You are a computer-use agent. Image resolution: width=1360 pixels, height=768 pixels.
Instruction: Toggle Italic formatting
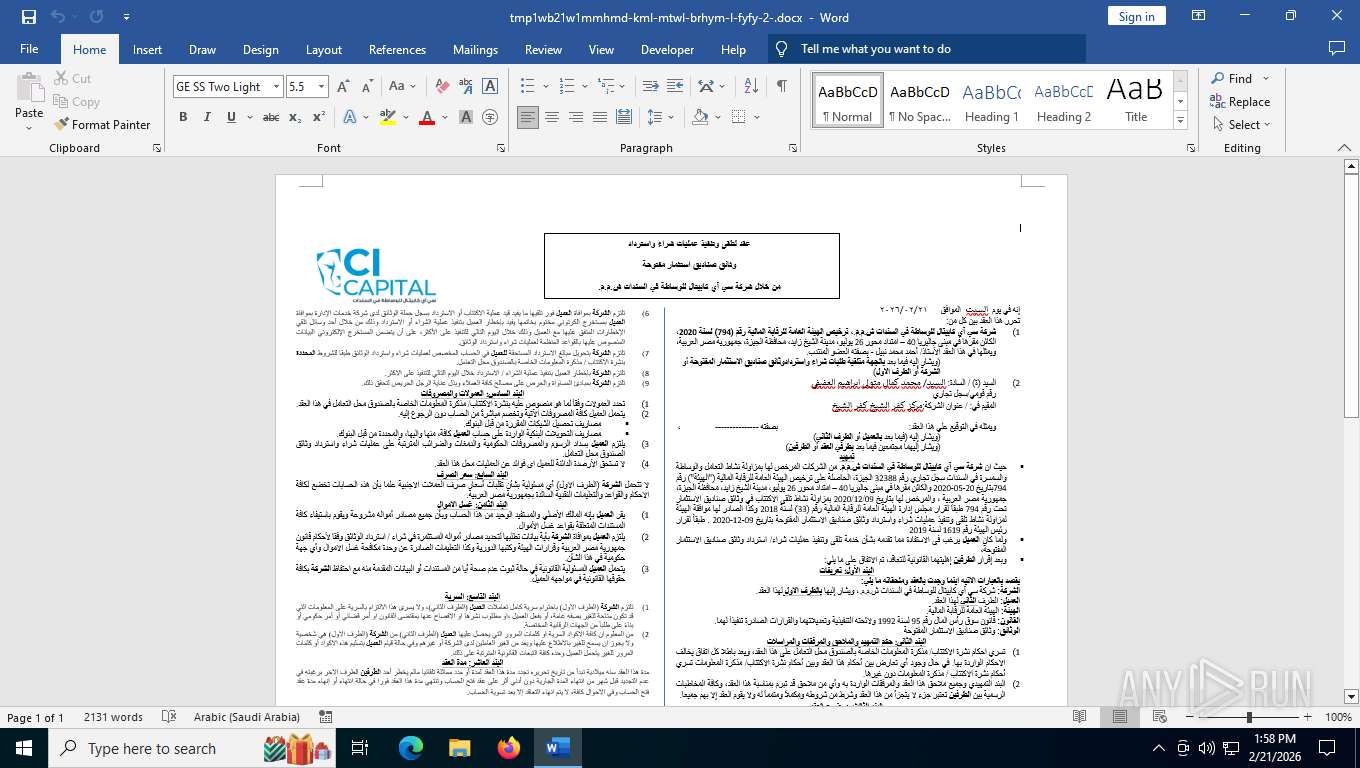206,117
